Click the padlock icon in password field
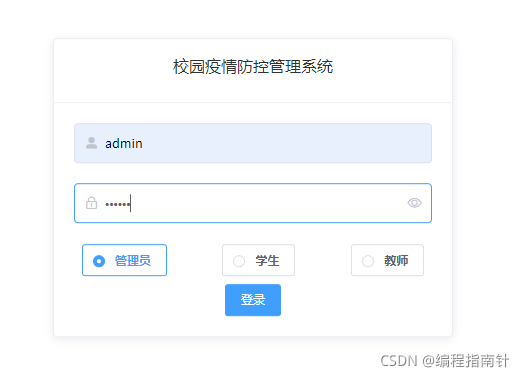 (91, 203)
